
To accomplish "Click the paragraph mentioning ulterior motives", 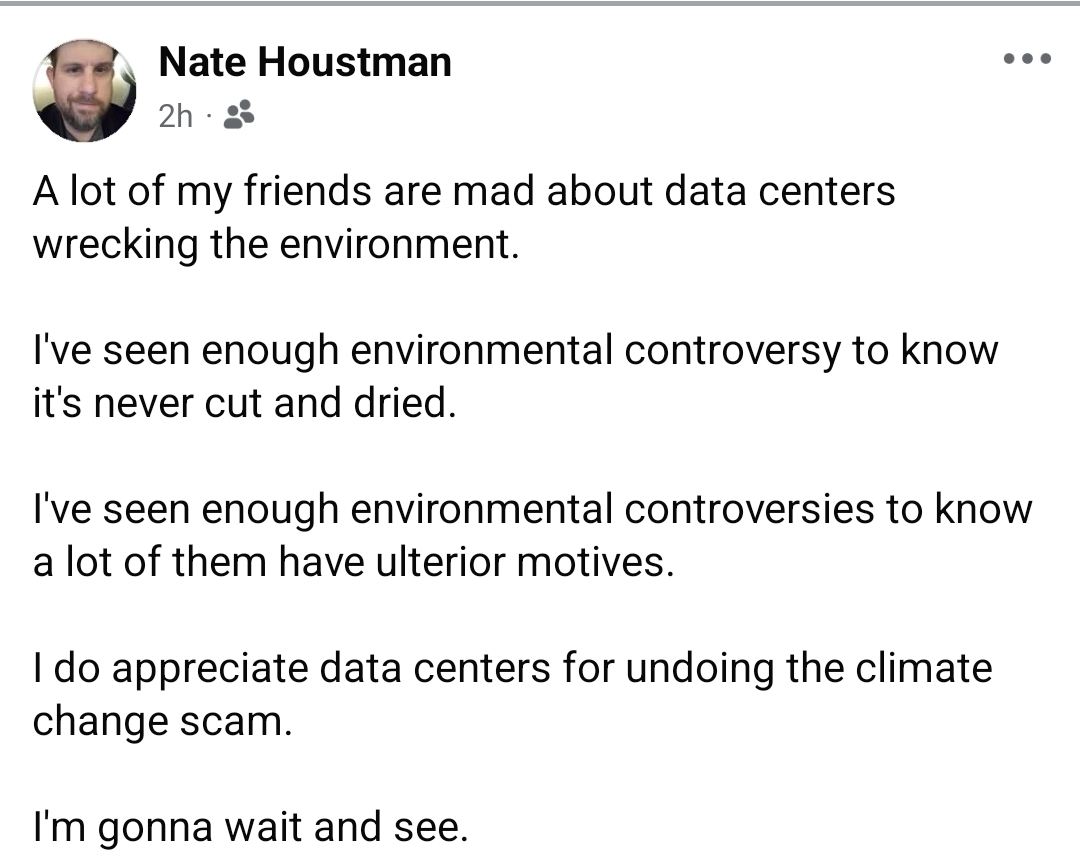I will (x=532, y=535).
